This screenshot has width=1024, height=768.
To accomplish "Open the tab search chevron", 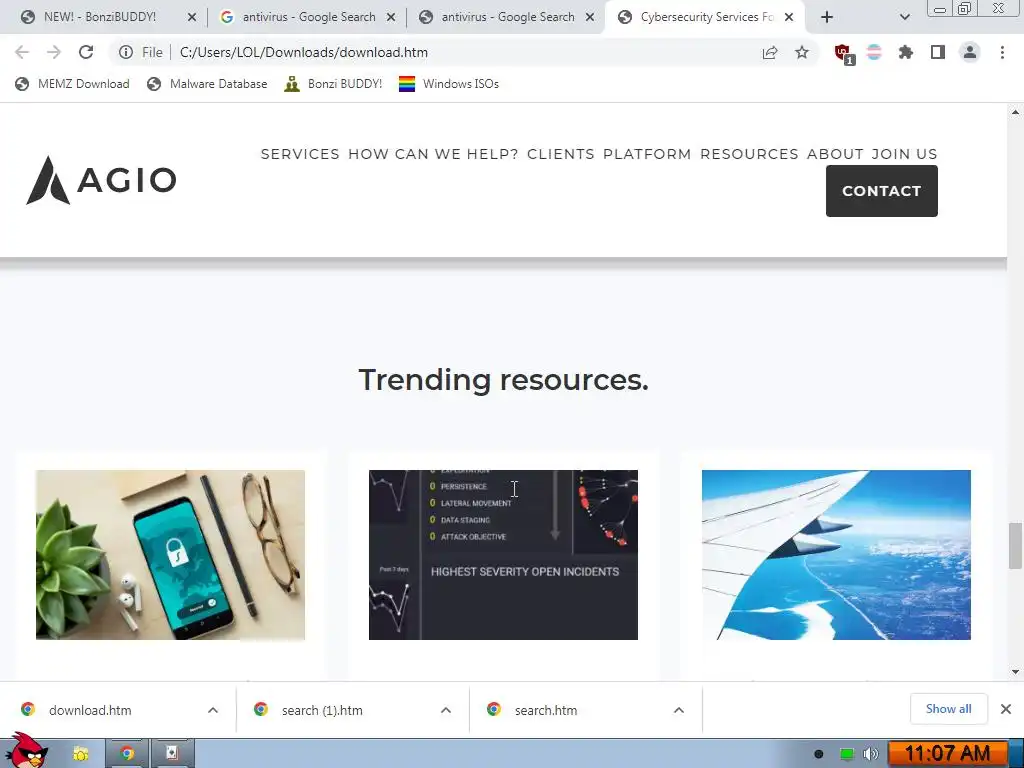I will [904, 17].
